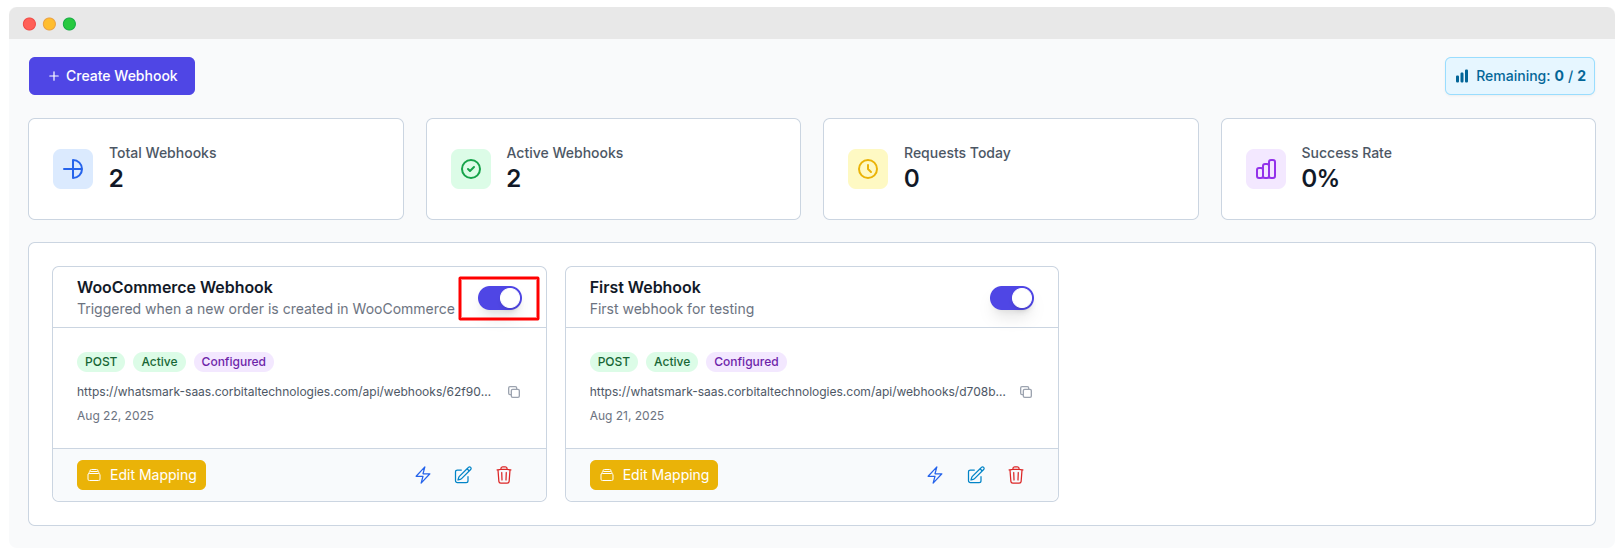Open Edit Mapping for WooCommerce Webhook
This screenshot has width=1624, height=555.
141,475
